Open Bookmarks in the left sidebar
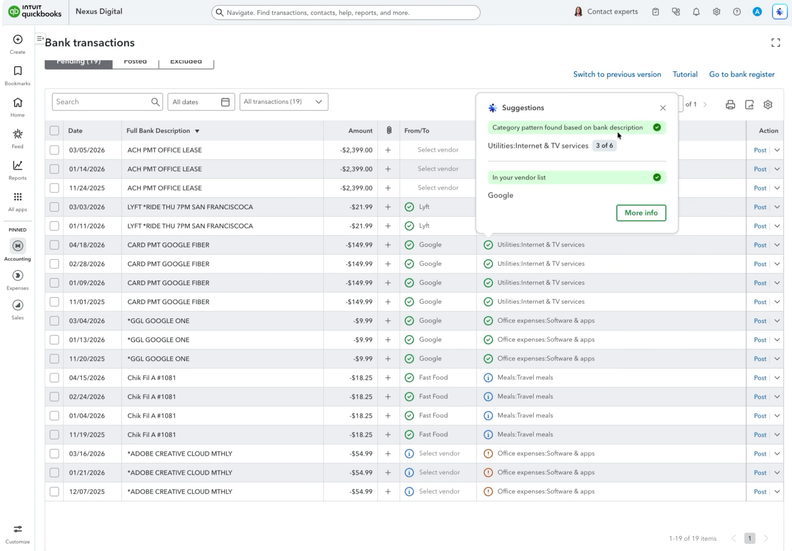 (18, 75)
